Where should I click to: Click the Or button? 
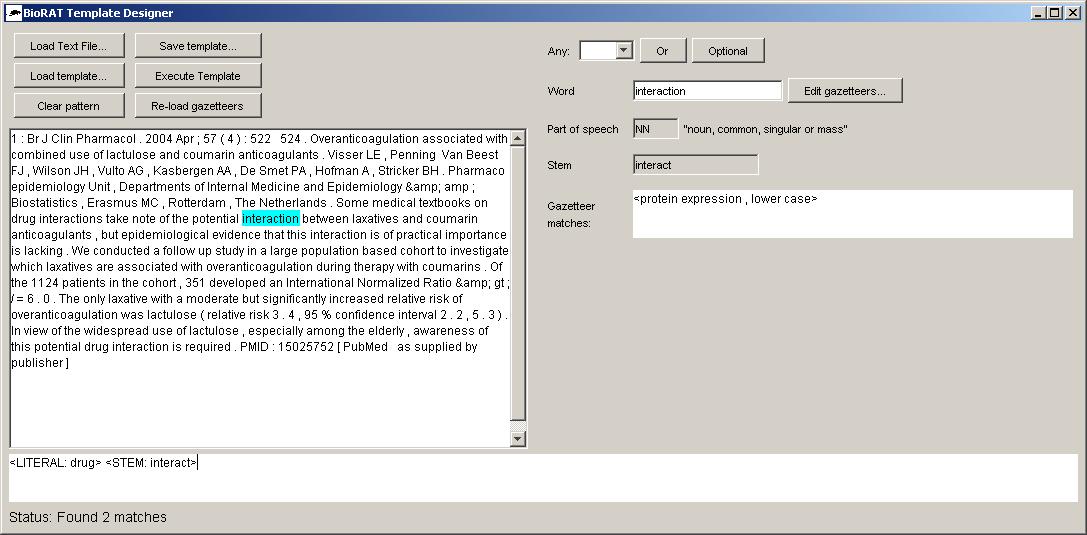[x=662, y=51]
